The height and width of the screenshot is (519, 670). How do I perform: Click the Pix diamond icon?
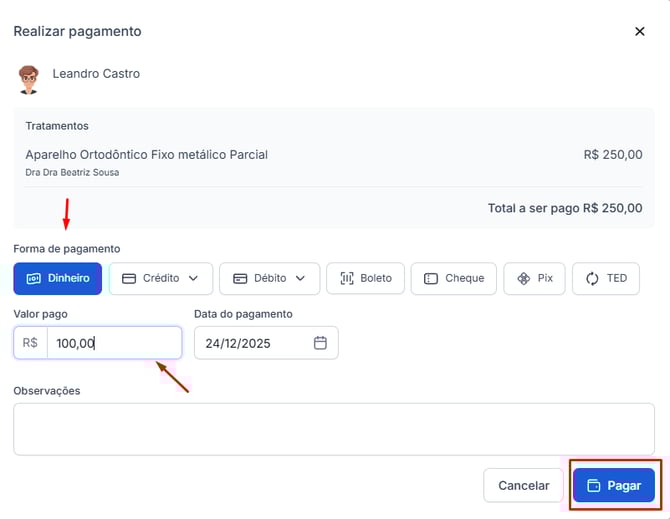(x=523, y=278)
